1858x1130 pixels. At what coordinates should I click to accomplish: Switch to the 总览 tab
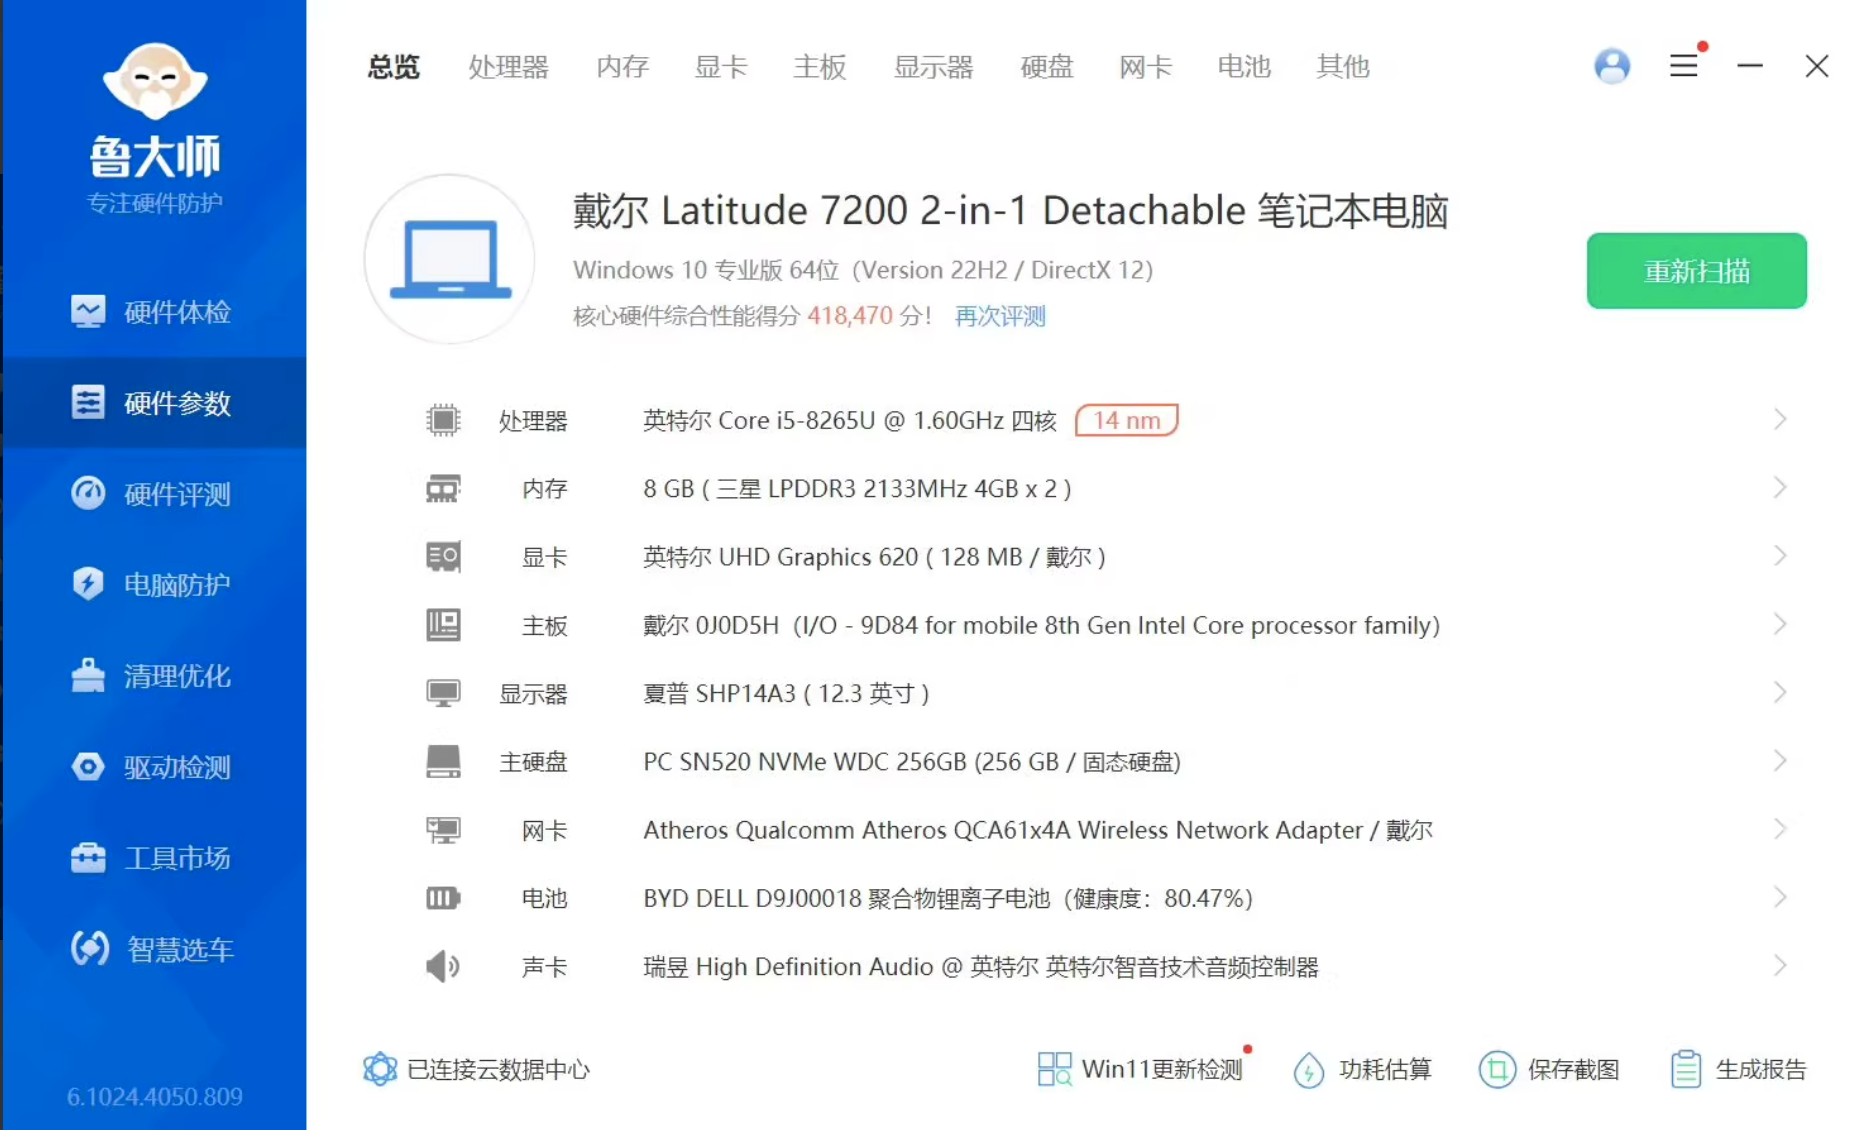coord(394,67)
